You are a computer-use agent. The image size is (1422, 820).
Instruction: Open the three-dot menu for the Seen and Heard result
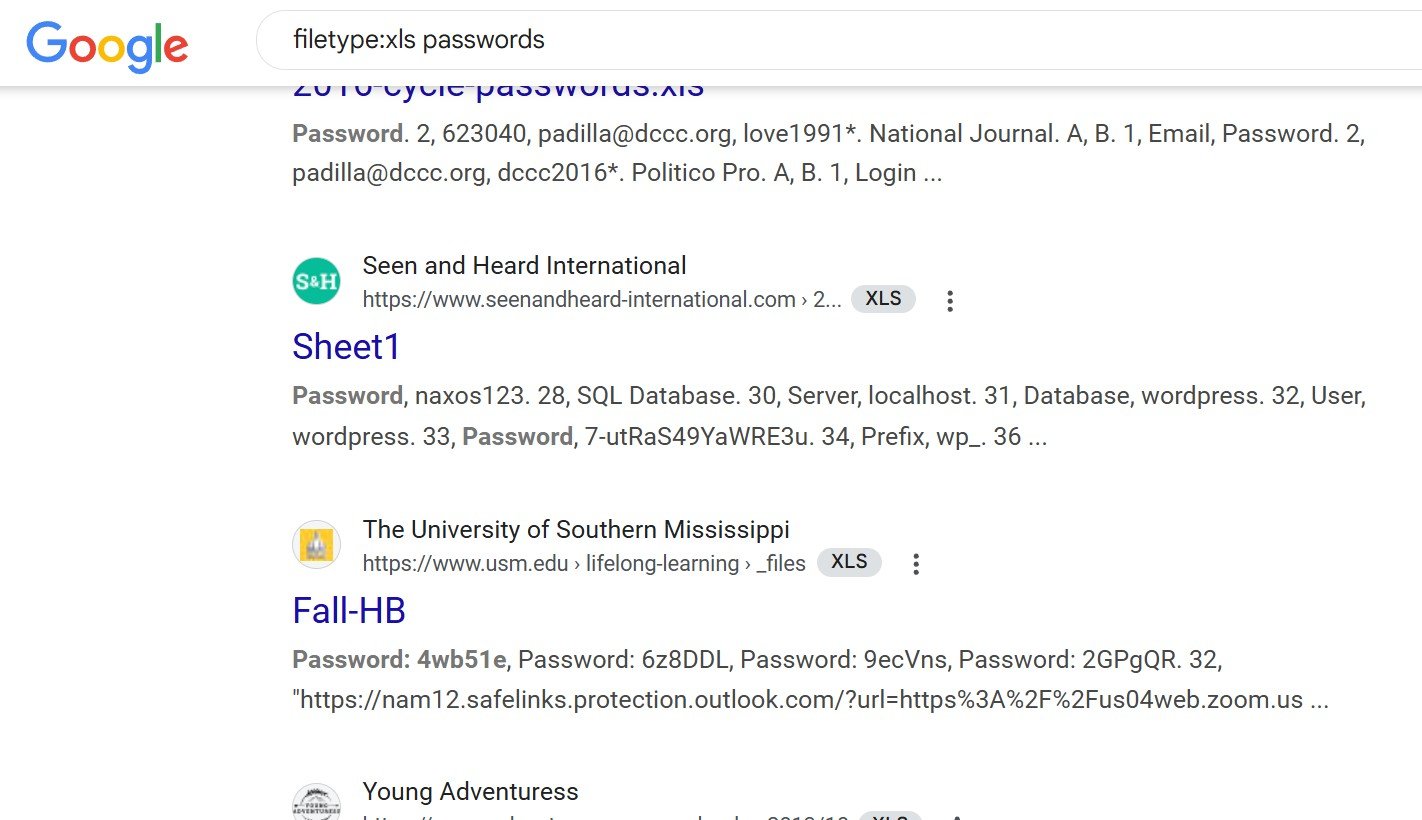(949, 300)
